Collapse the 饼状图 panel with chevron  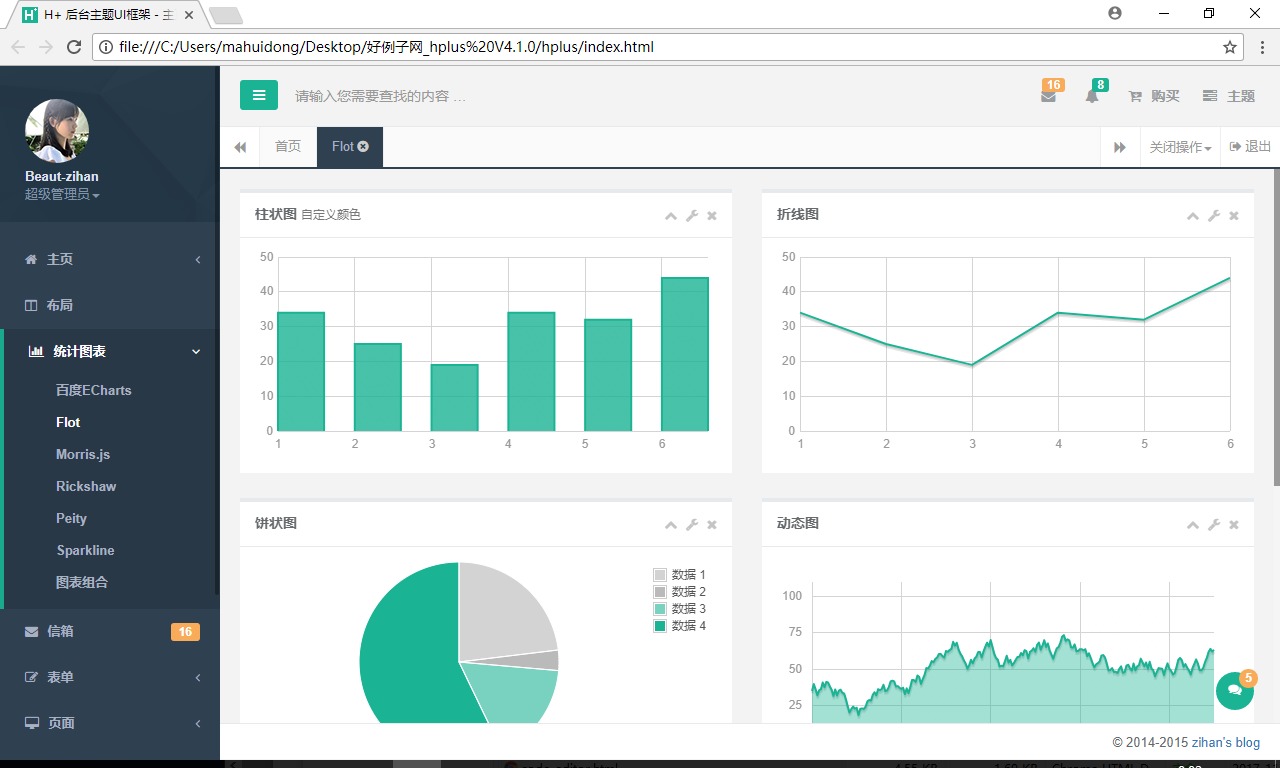(671, 525)
